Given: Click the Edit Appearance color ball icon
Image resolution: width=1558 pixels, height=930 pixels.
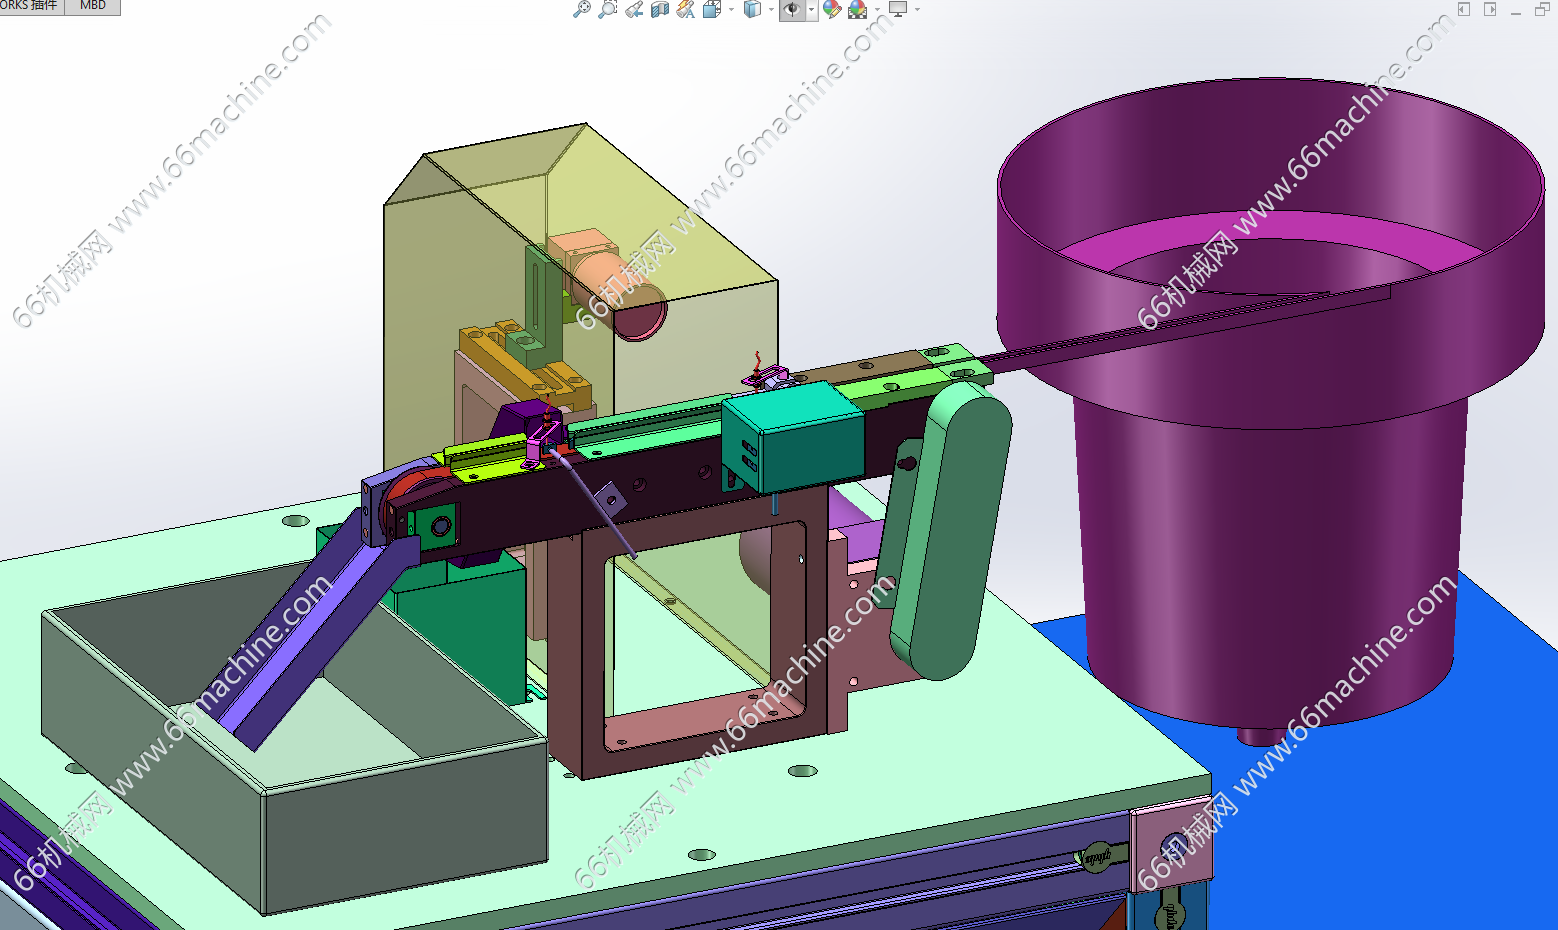Looking at the screenshot, I should [x=832, y=9].
